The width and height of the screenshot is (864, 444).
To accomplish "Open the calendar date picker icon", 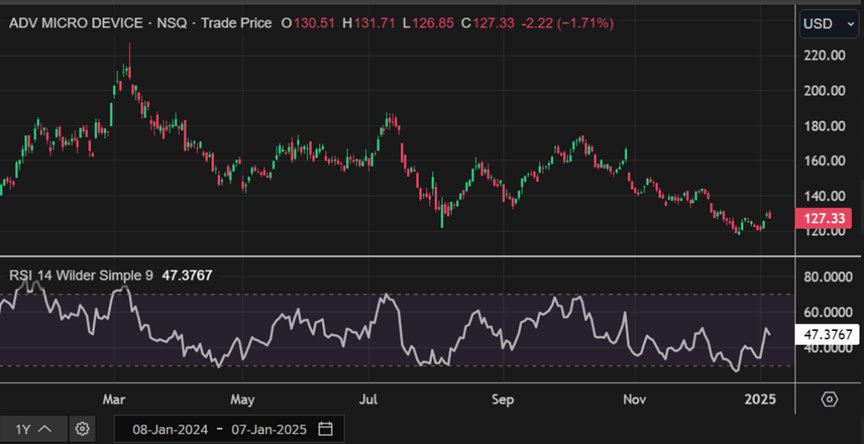I will pyautogui.click(x=326, y=429).
